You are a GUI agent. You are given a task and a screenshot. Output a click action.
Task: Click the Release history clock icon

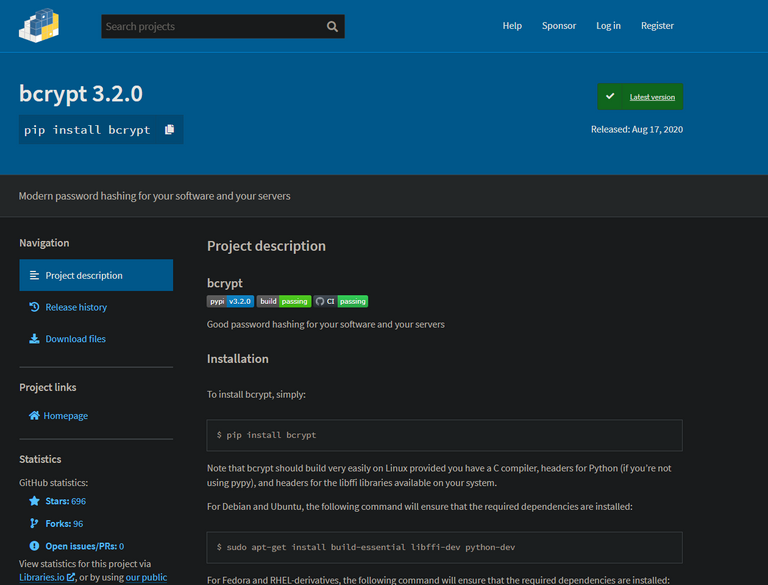tap(34, 307)
